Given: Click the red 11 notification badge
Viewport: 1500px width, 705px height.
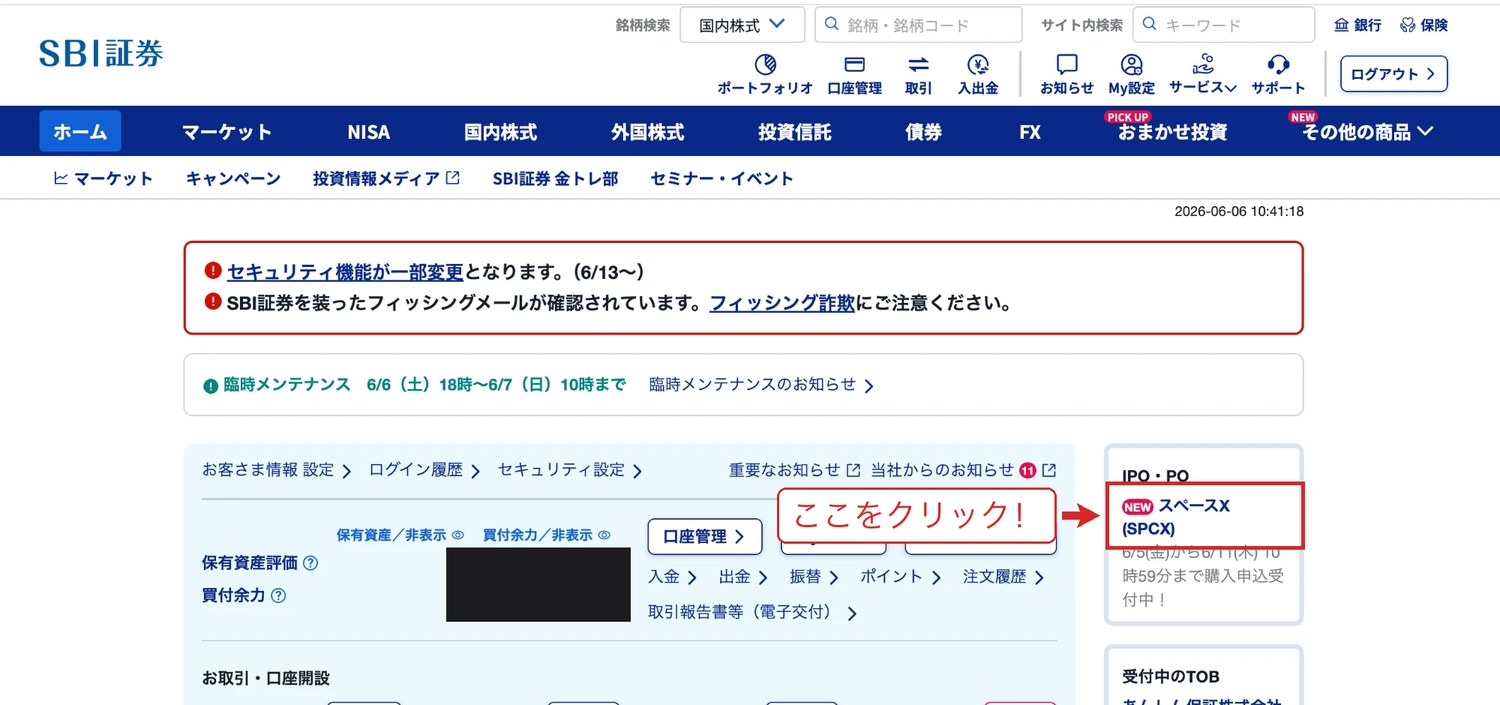Looking at the screenshot, I should [1028, 470].
